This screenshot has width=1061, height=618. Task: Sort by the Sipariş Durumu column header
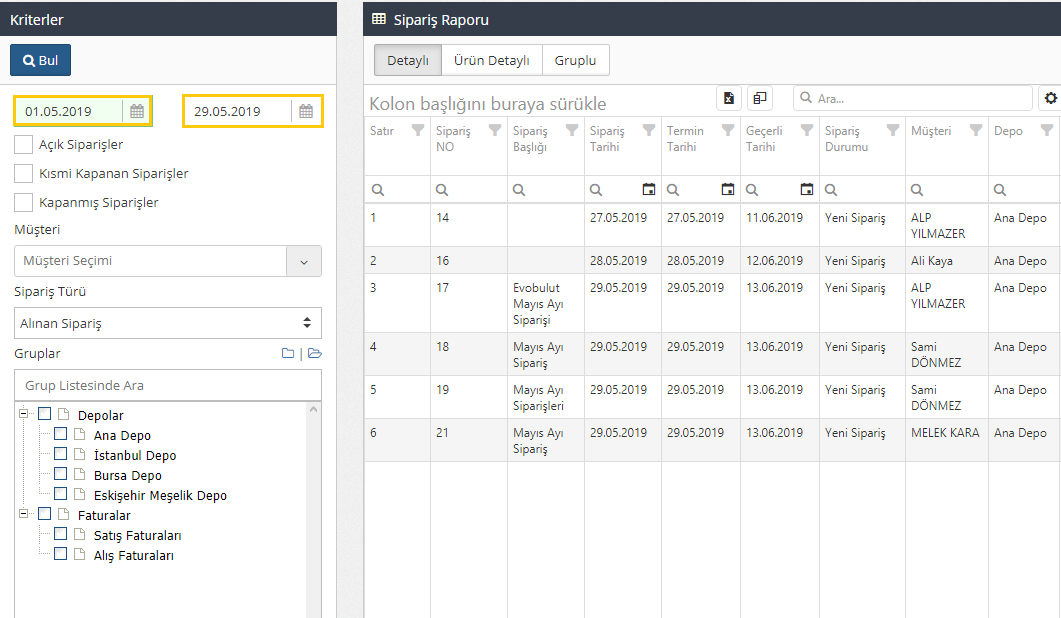tap(846, 139)
